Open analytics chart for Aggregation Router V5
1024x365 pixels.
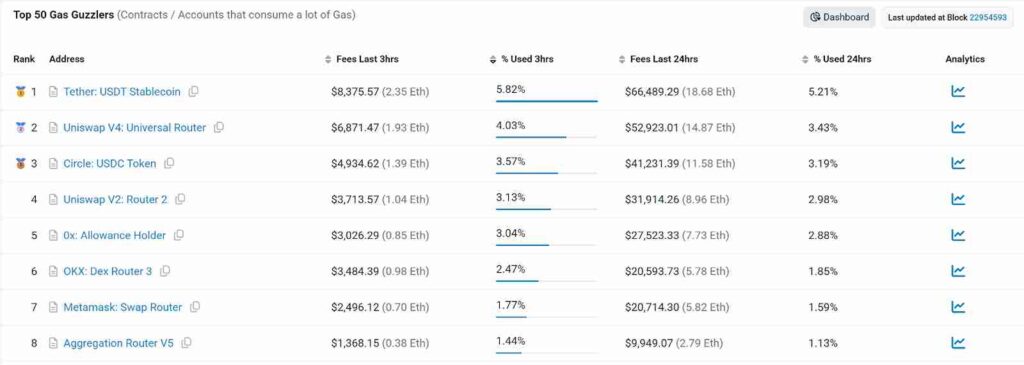[x=957, y=342]
